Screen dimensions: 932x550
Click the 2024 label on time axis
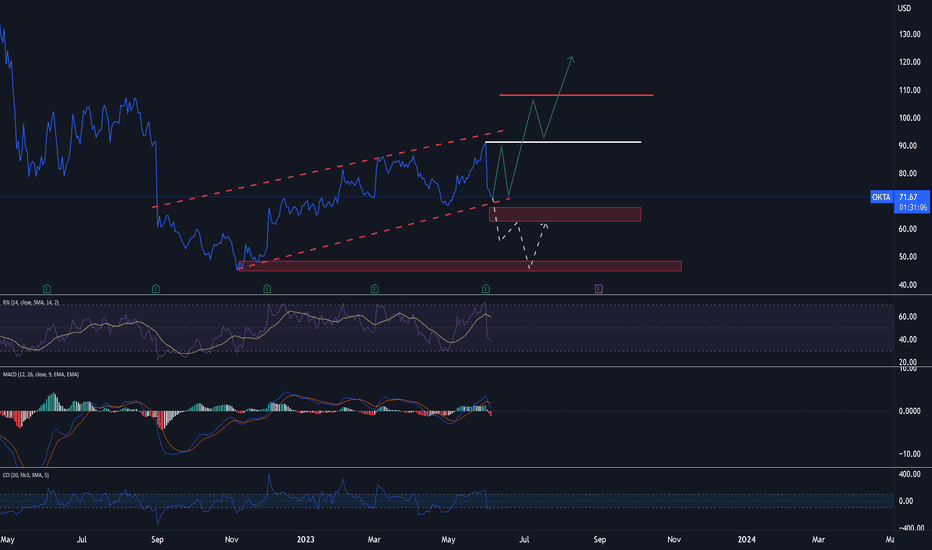tap(747, 539)
